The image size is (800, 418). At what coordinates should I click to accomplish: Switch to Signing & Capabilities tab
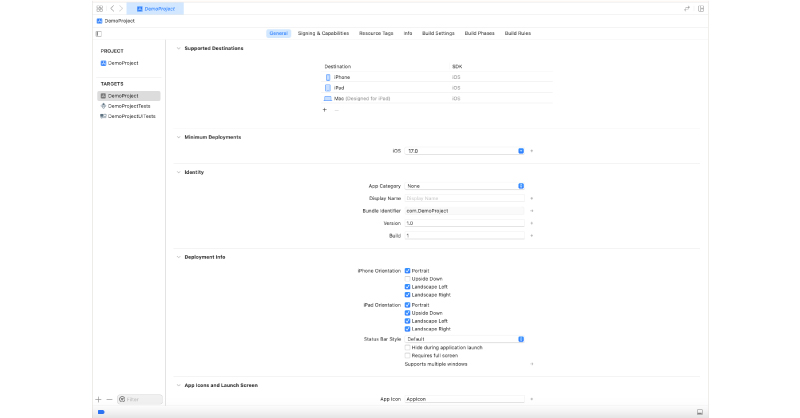pyautogui.click(x=323, y=33)
